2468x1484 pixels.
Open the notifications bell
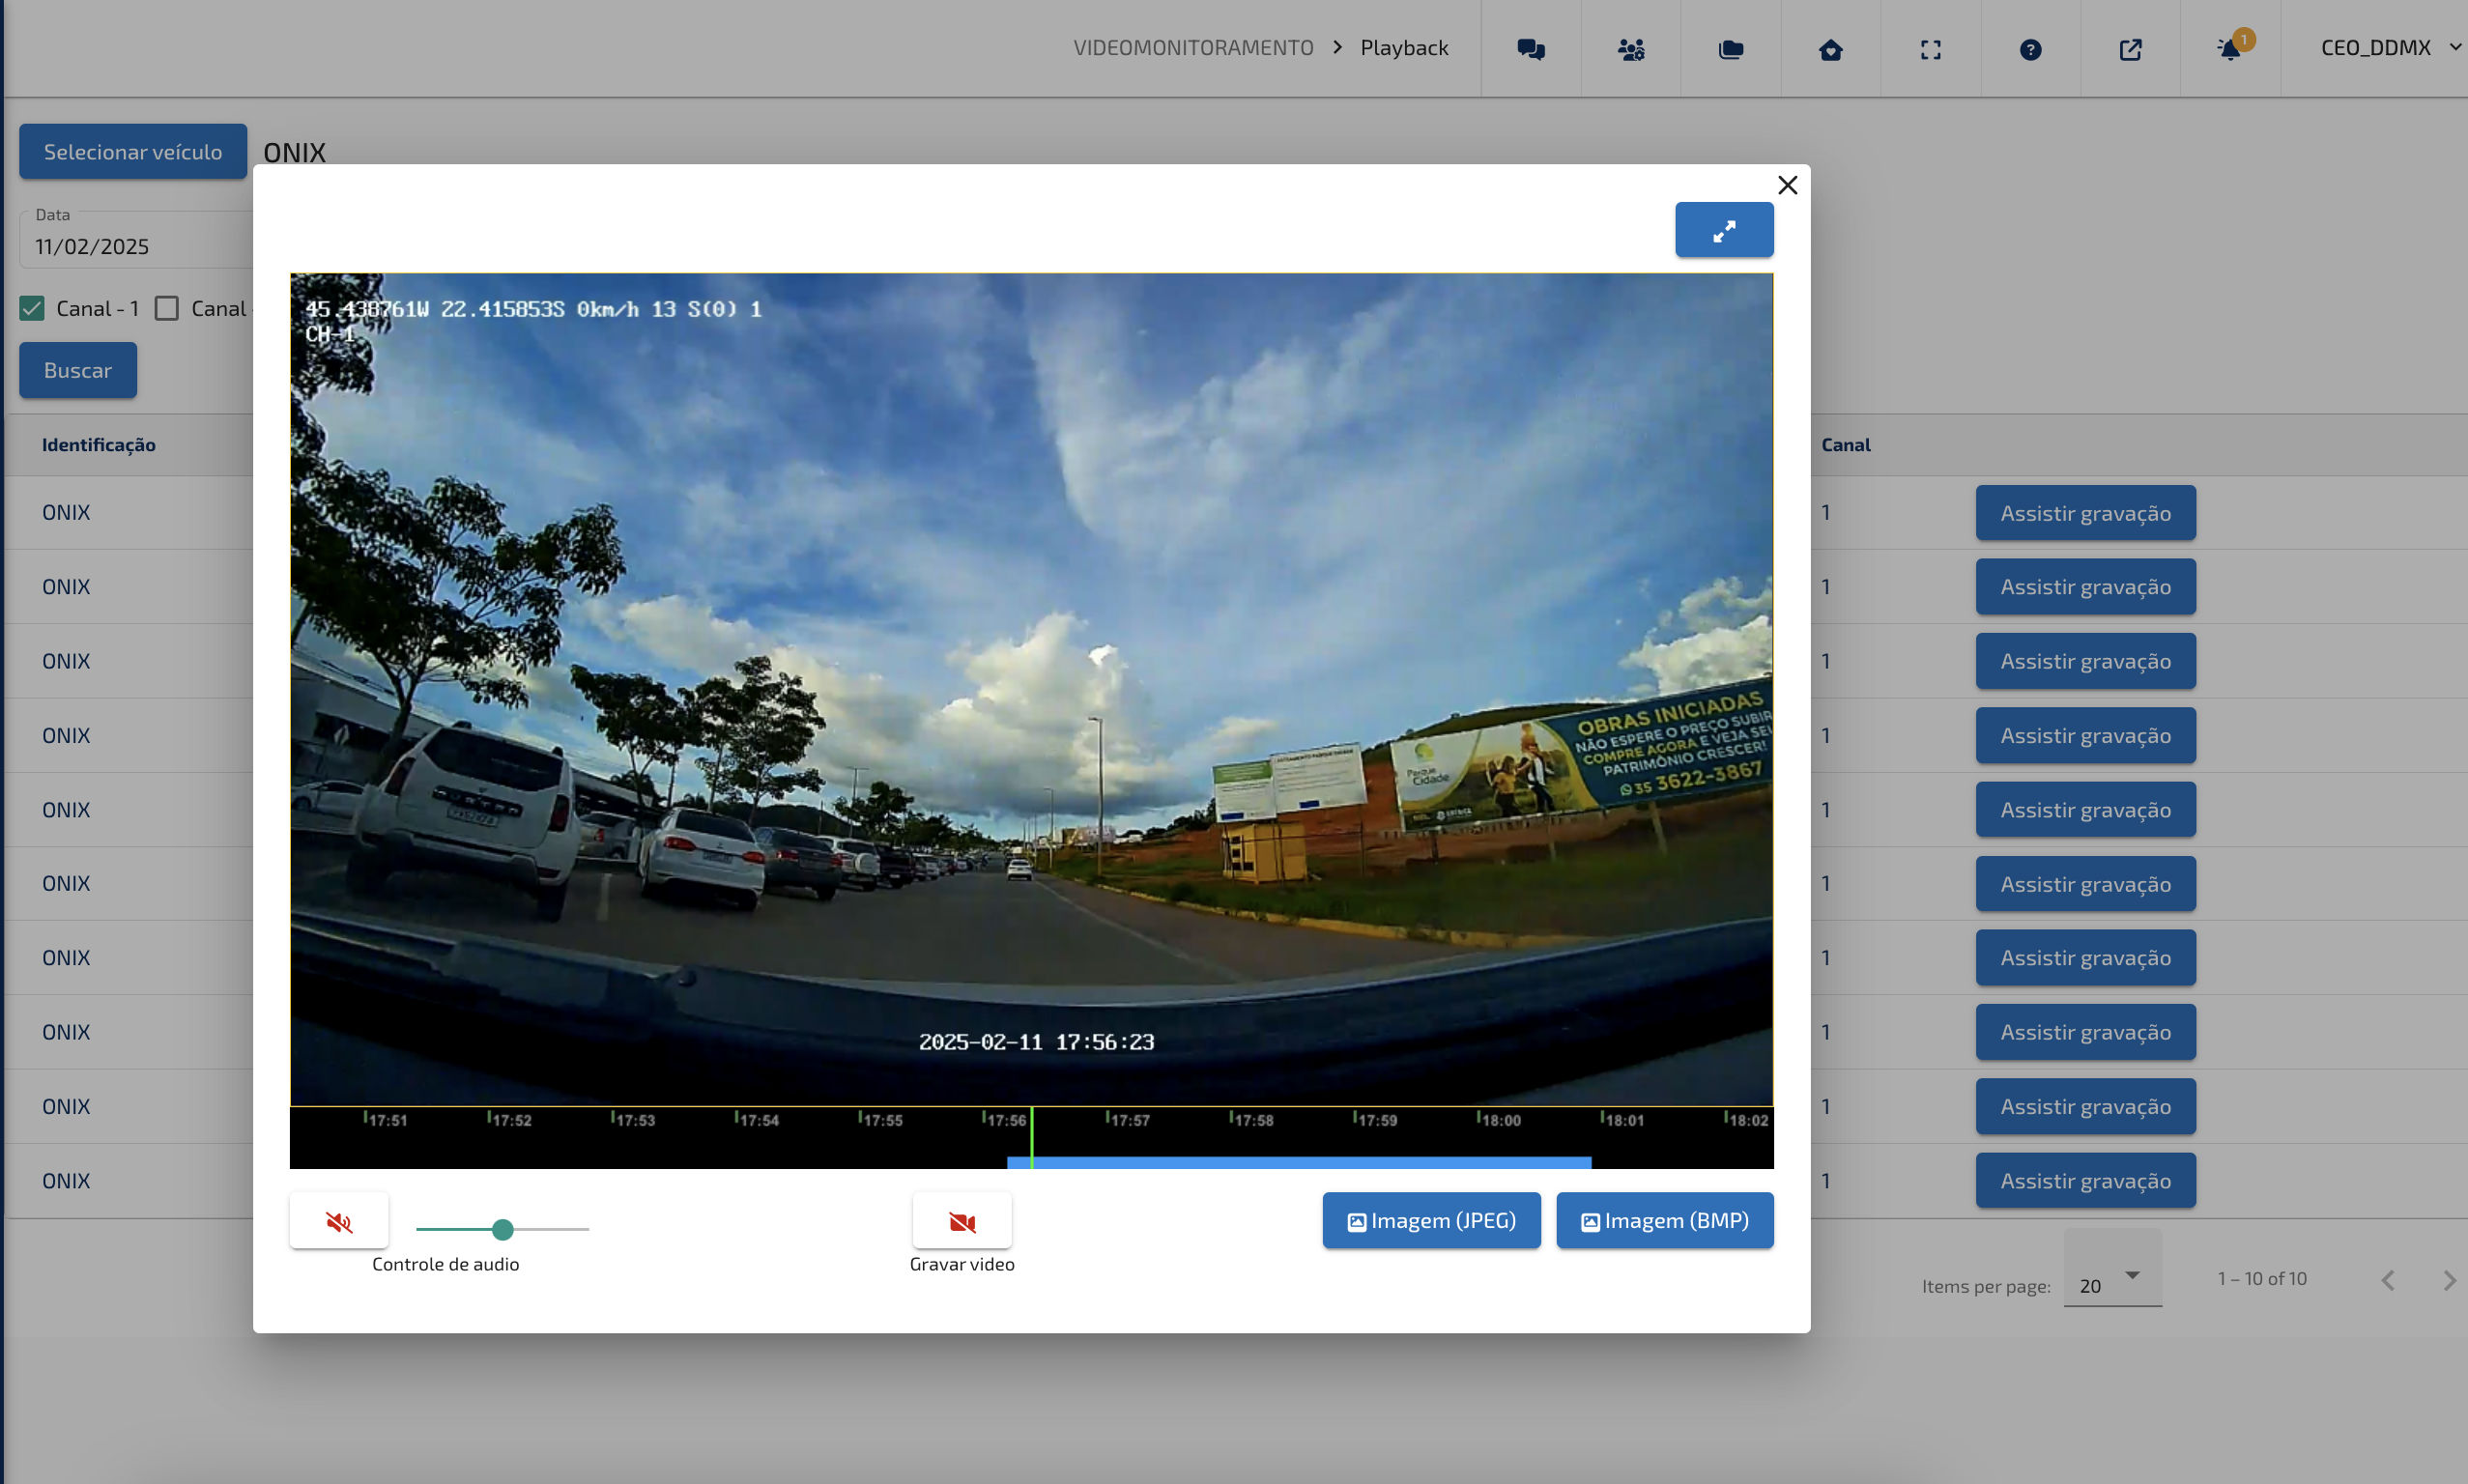[x=2230, y=49]
